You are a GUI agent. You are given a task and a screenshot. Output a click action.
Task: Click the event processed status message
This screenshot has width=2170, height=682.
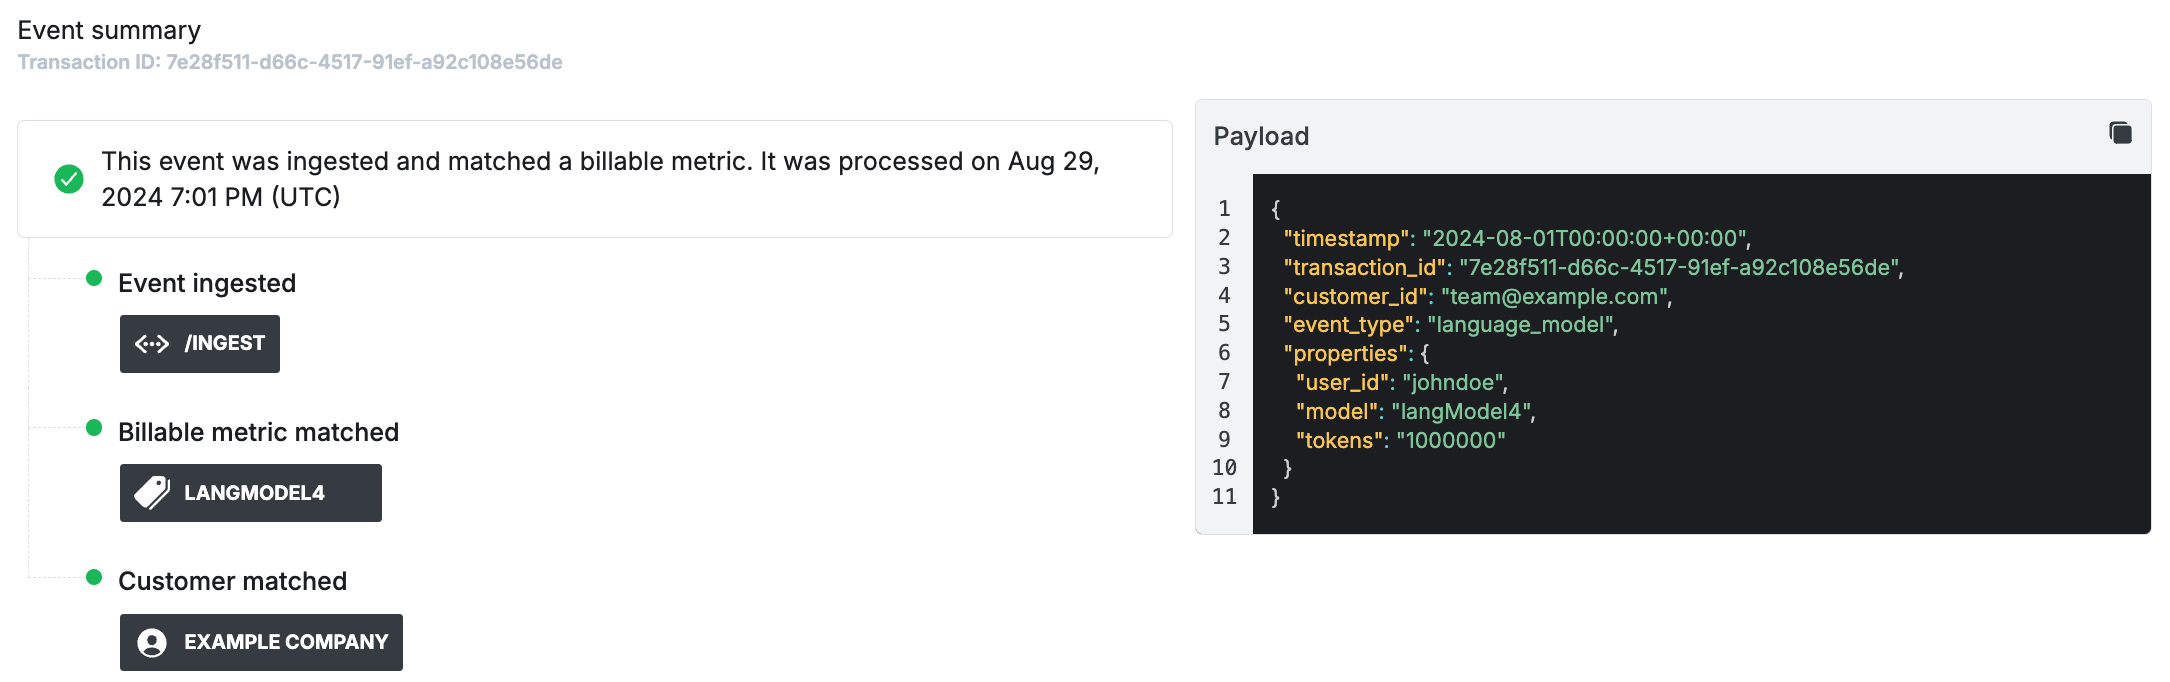coord(600,179)
